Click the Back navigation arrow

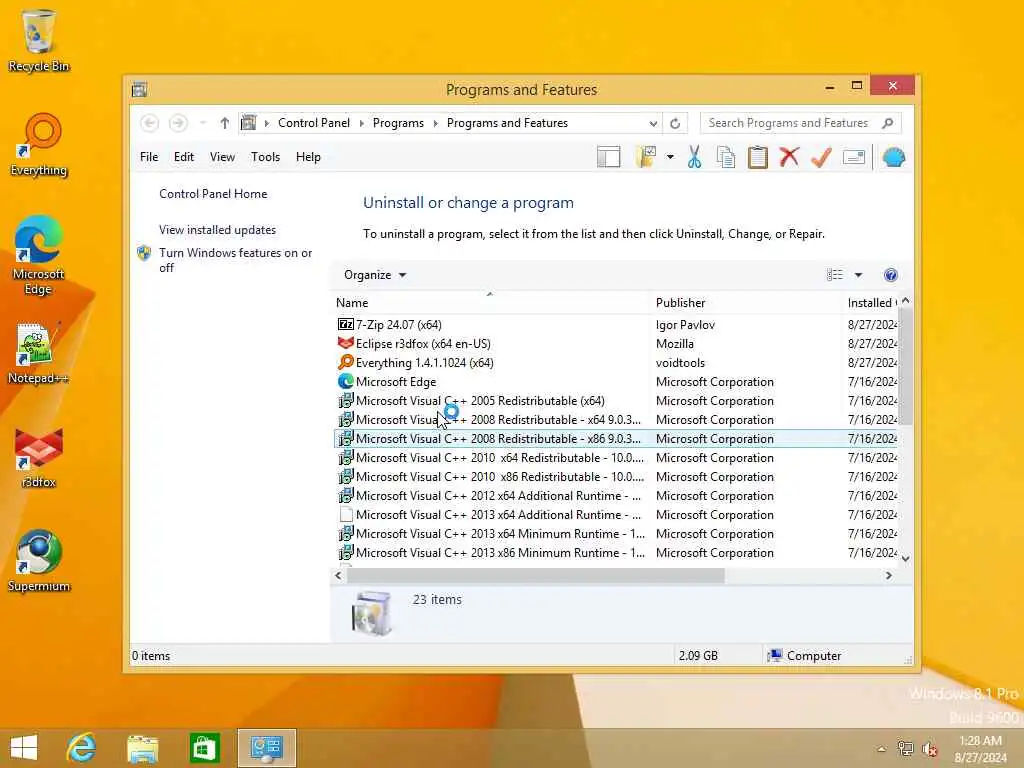pyautogui.click(x=150, y=123)
